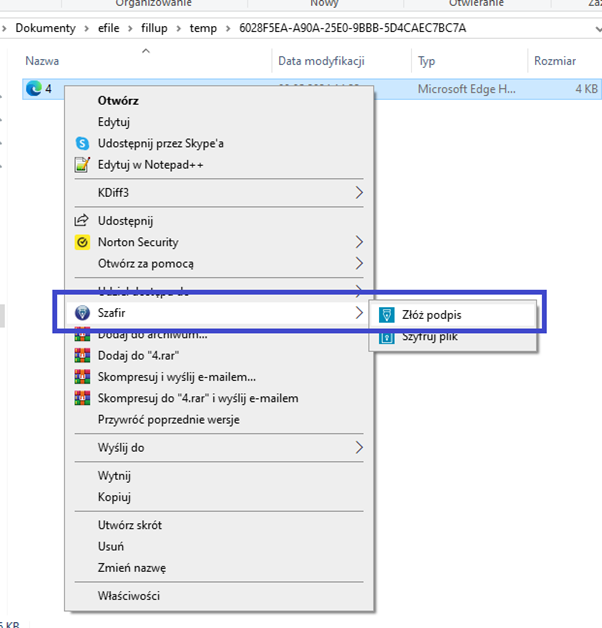Click Microsoft Edge H... type cell
This screenshot has height=628, width=602.
[467, 89]
